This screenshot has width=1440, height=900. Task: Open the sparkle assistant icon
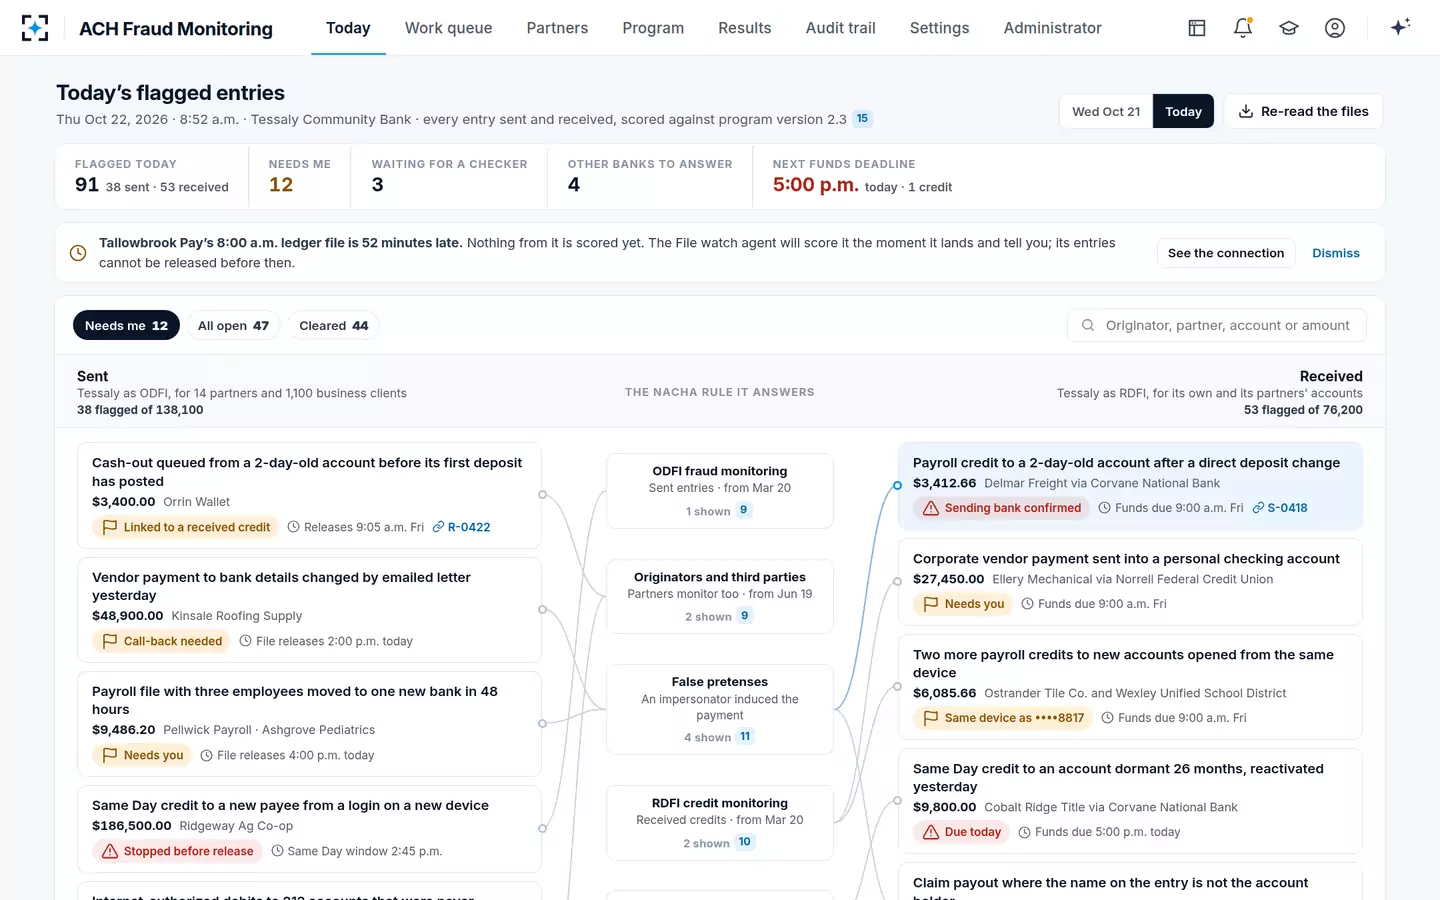click(1400, 27)
